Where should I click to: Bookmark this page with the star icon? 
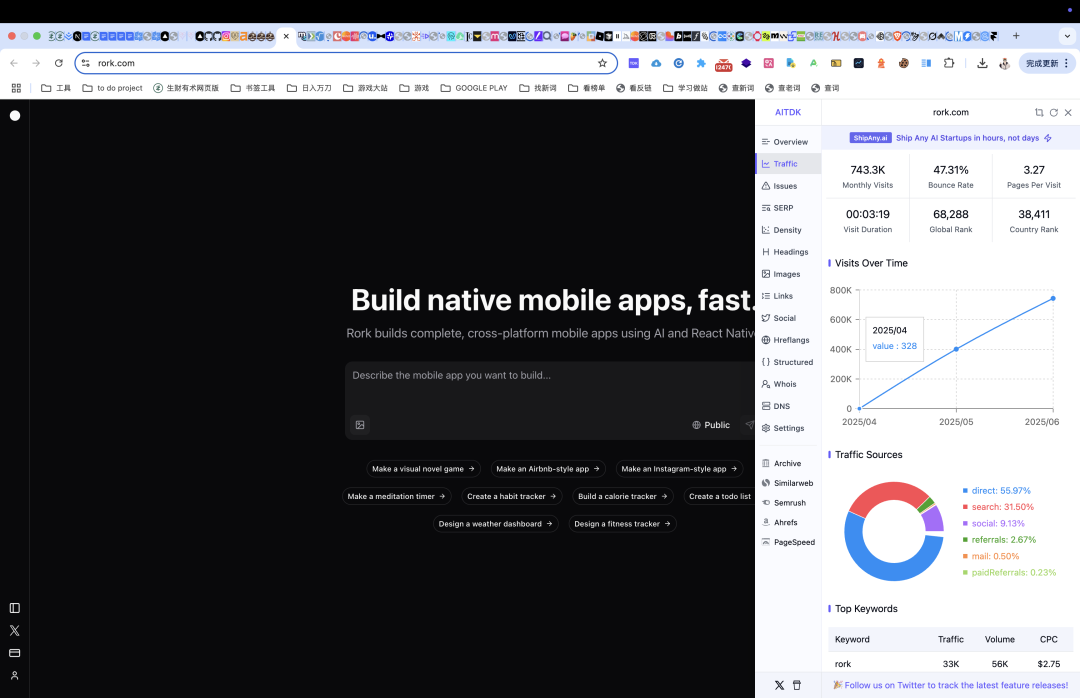[603, 63]
